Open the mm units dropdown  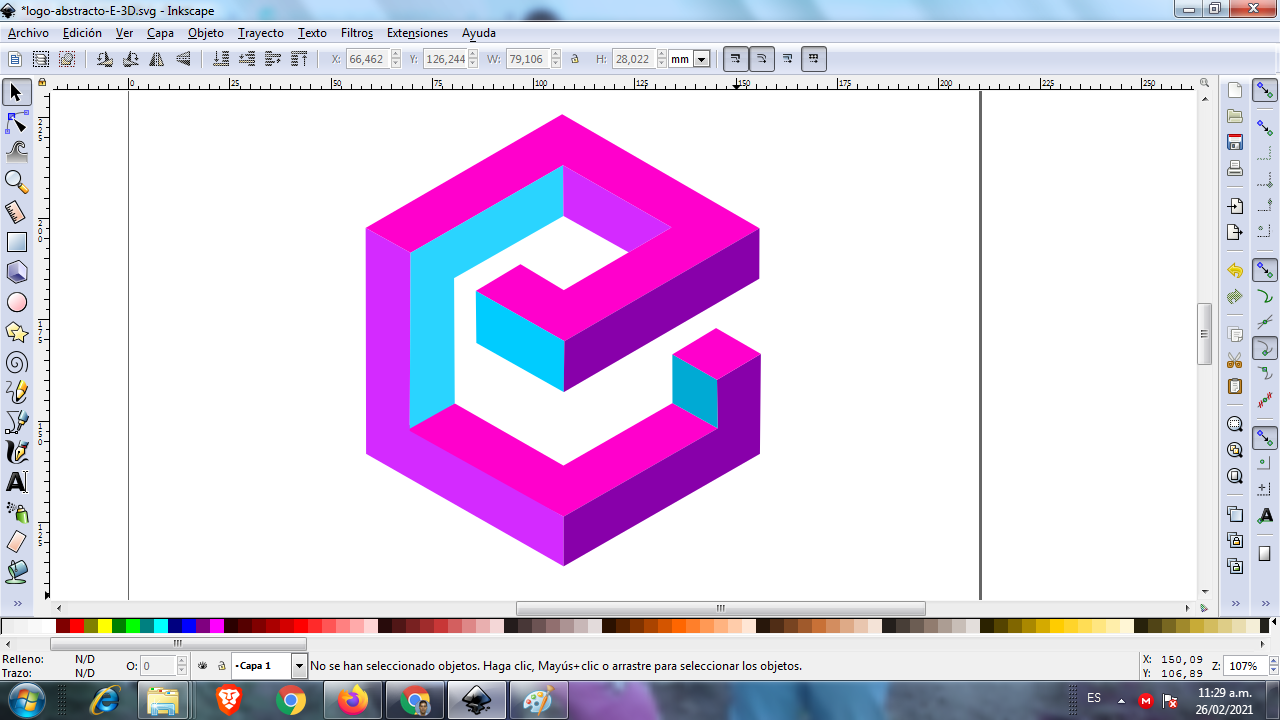[x=702, y=59]
